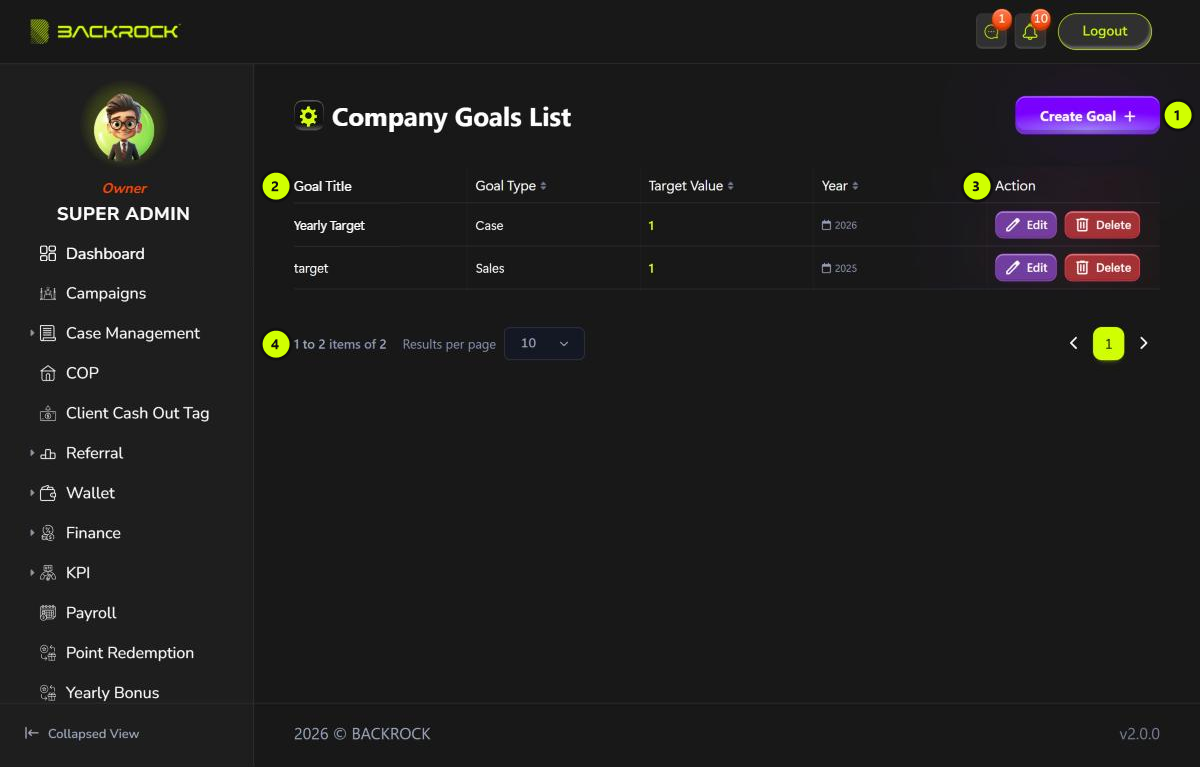The image size is (1200, 767).
Task: Open the Results per page dropdown
Action: pos(544,343)
